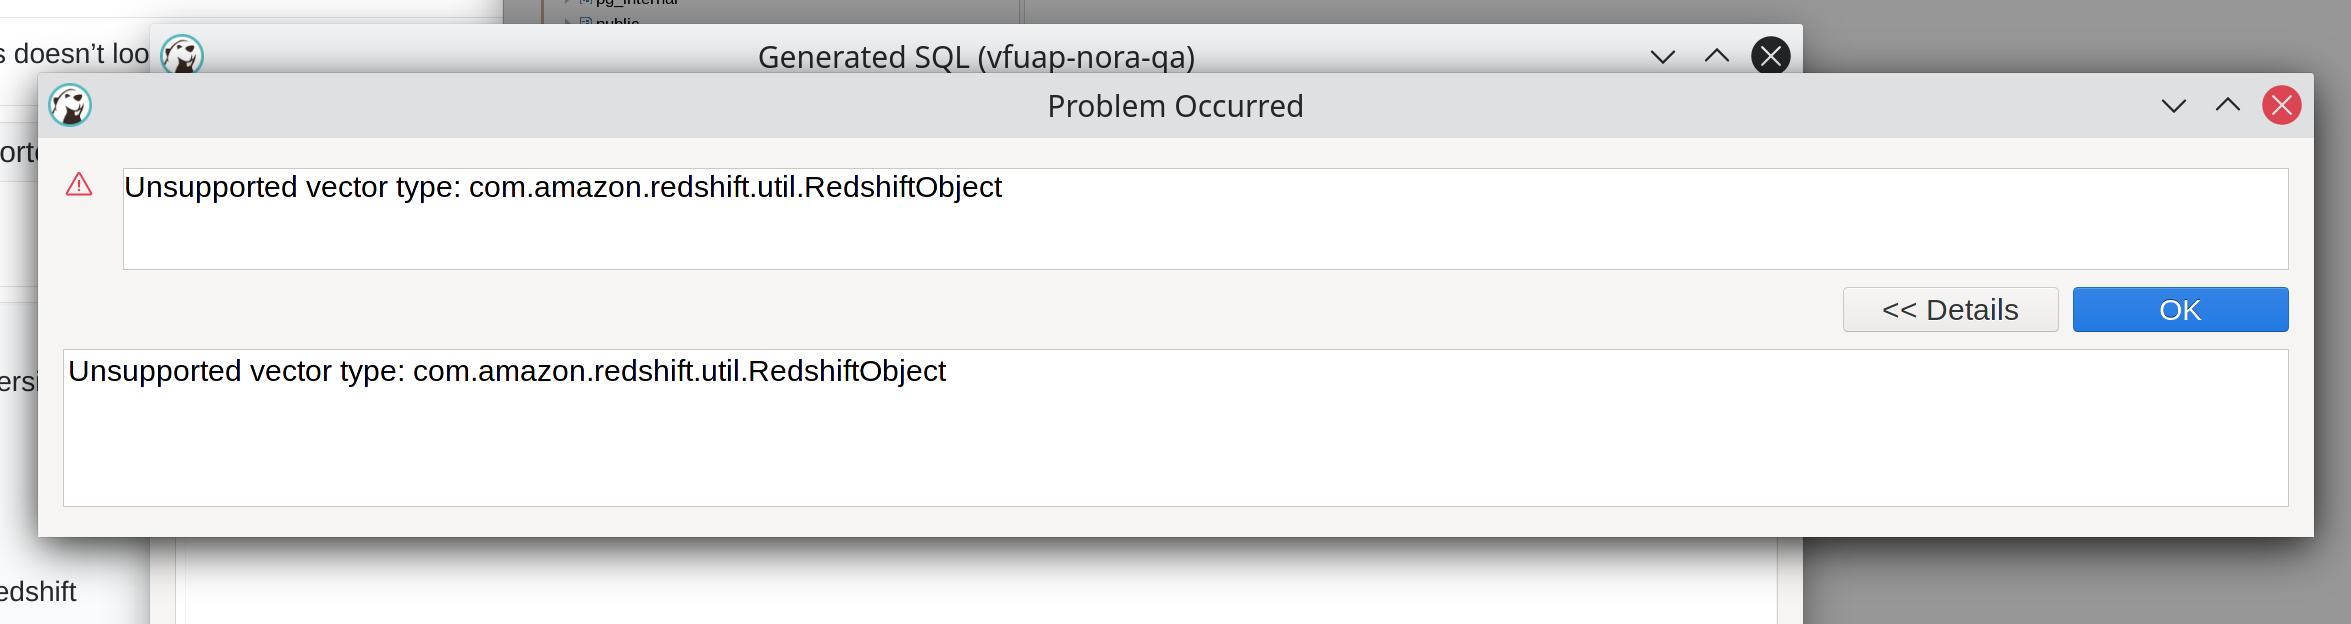Click the DBeaver logo on the Problem Occurred dialog
Image resolution: width=2351 pixels, height=624 pixels.
click(70, 105)
